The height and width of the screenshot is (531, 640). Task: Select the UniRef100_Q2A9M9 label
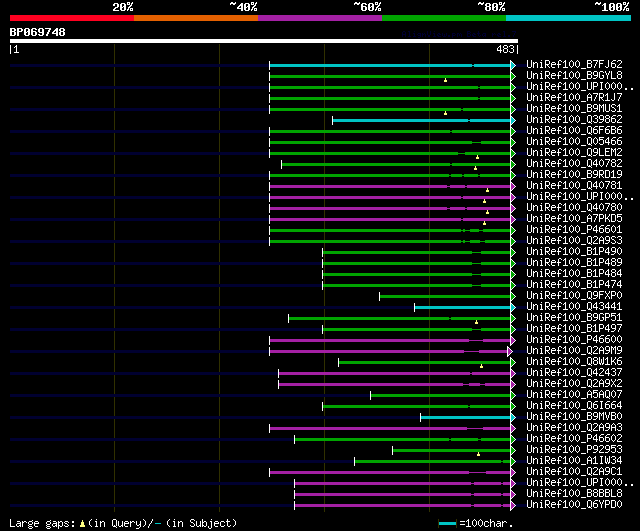click(x=574, y=351)
